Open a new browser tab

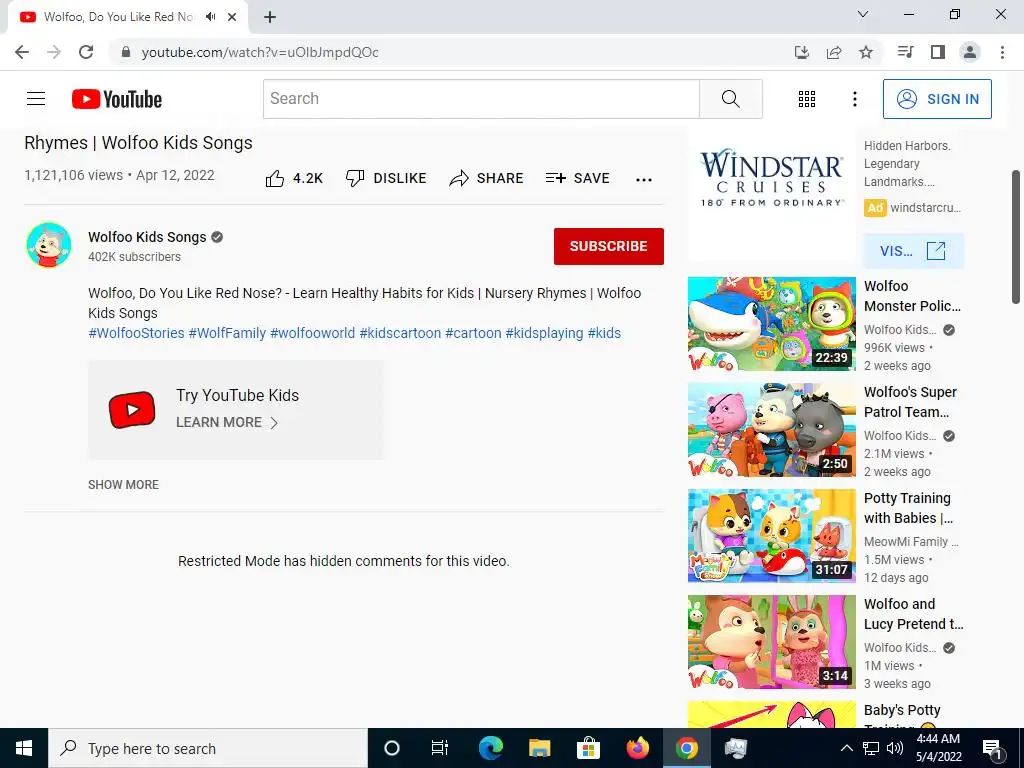270,17
